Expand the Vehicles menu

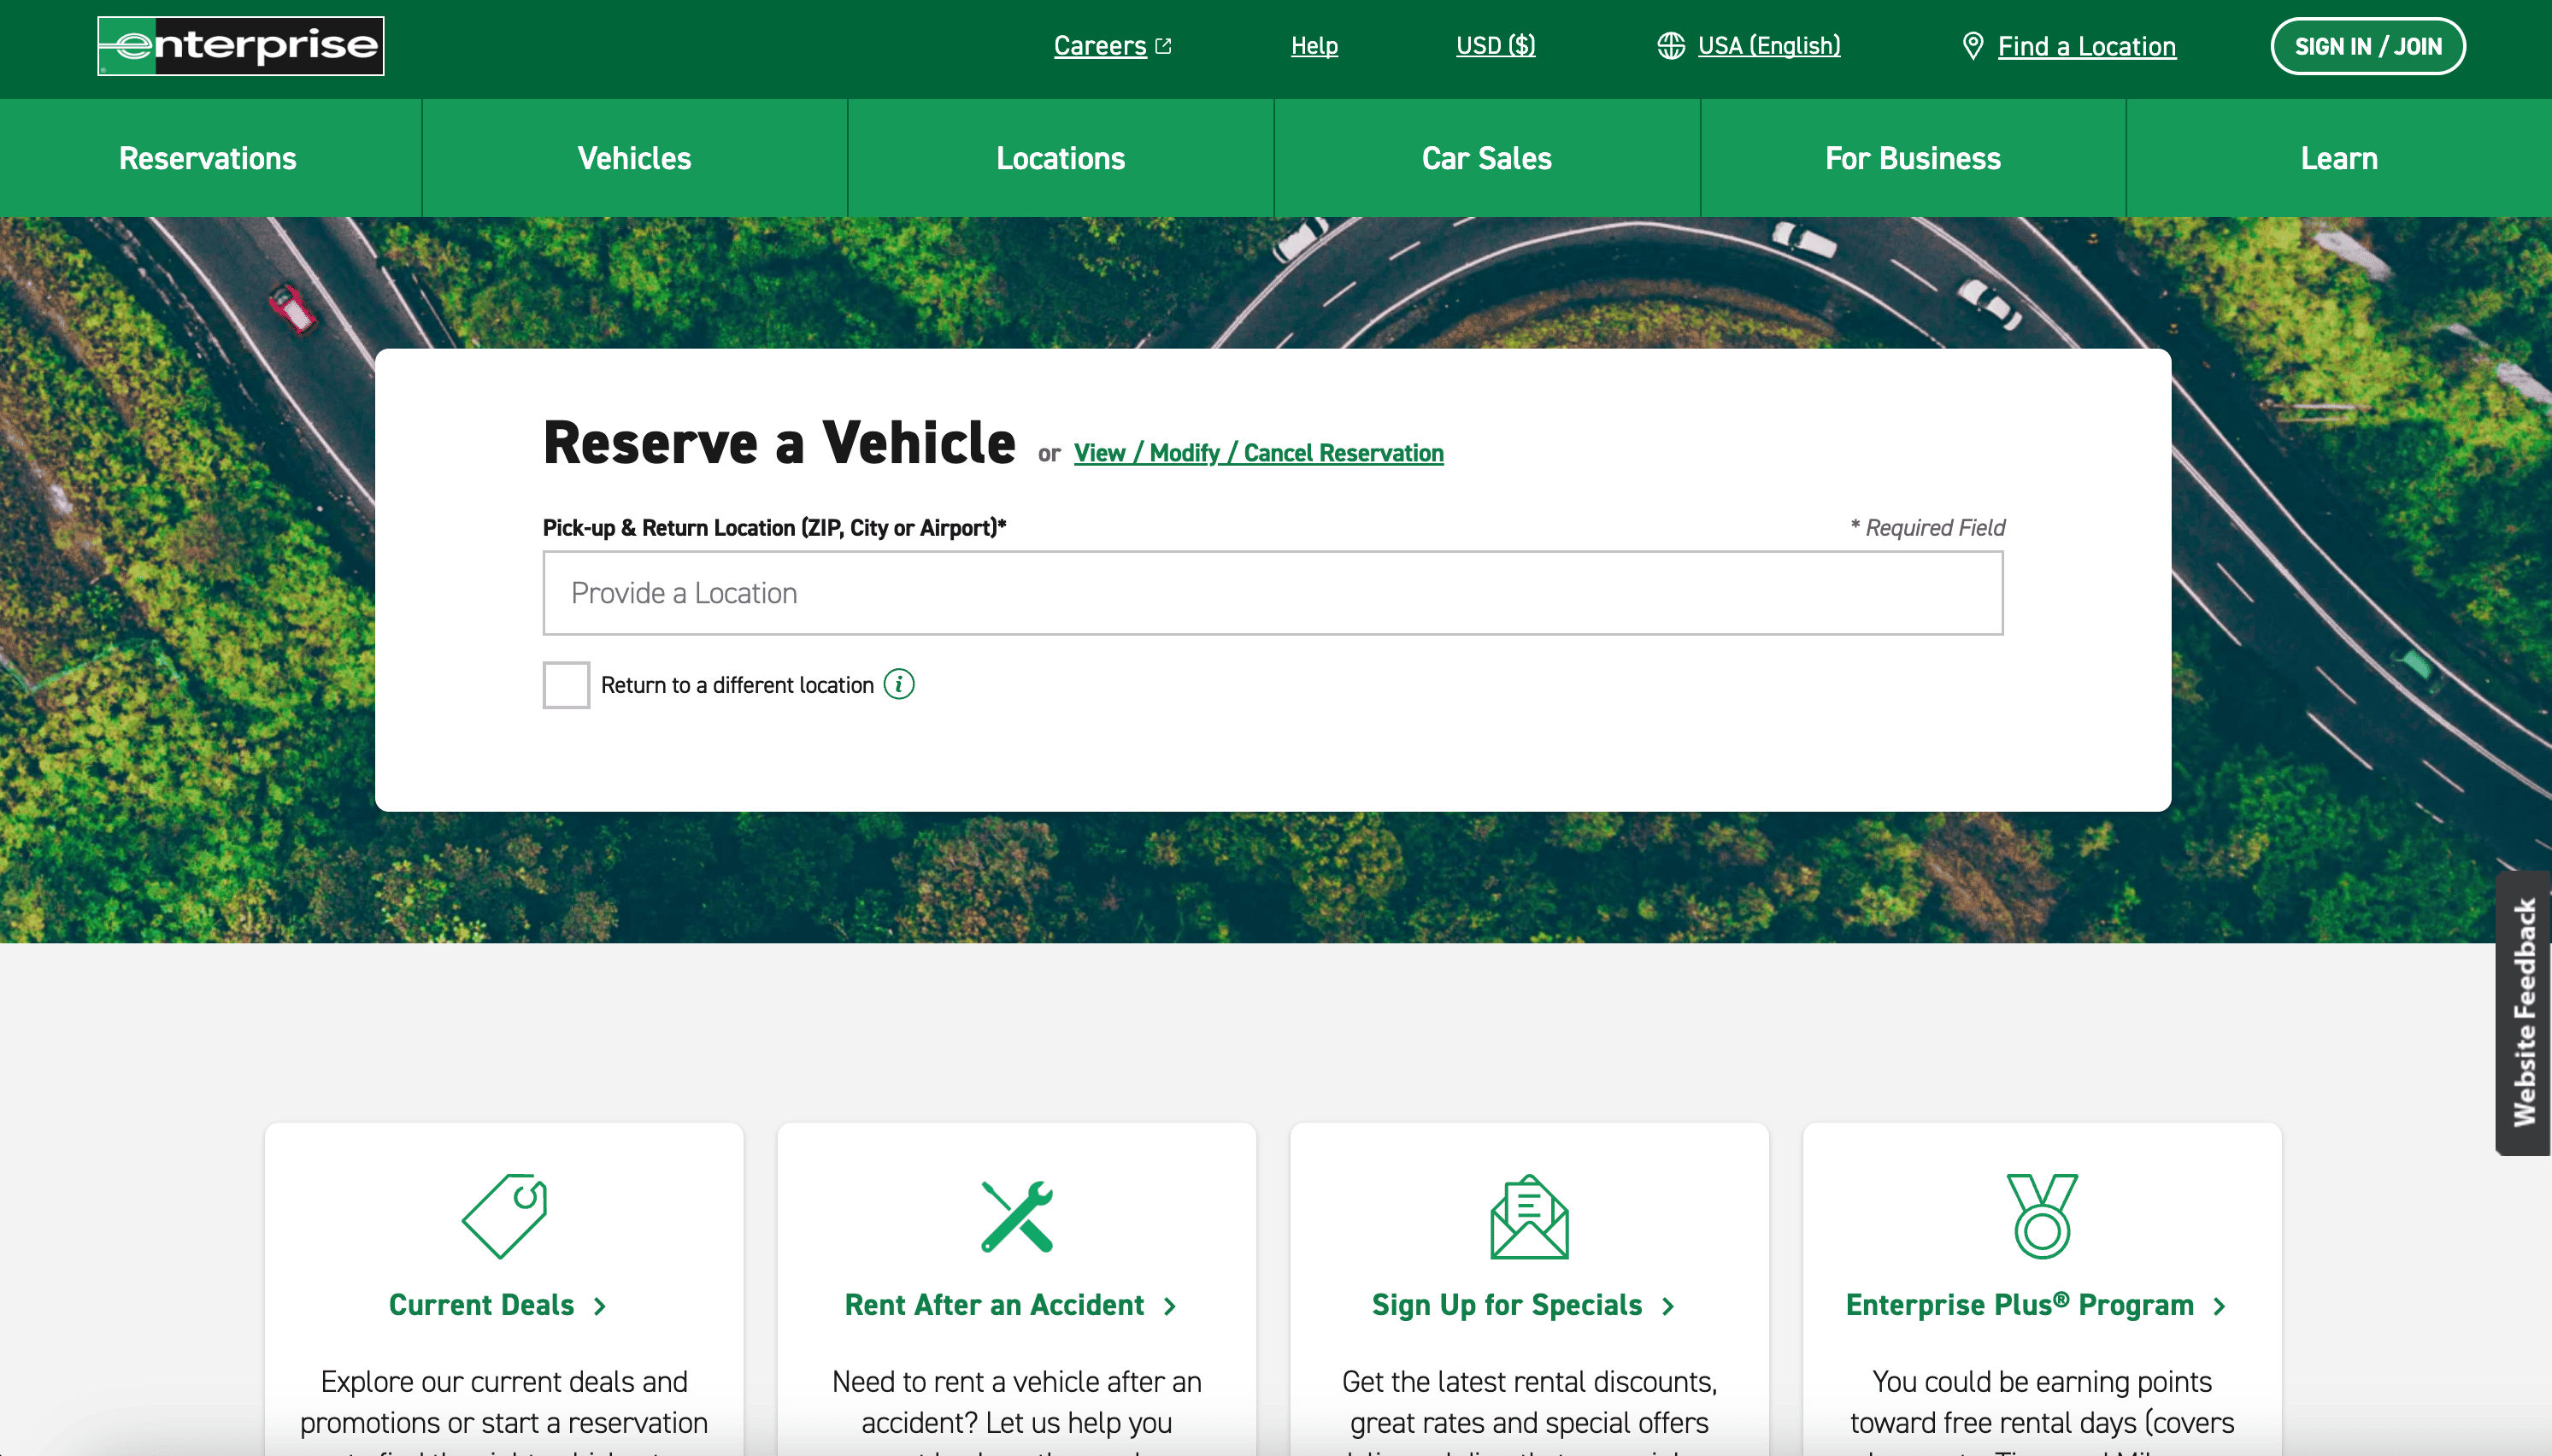point(634,158)
